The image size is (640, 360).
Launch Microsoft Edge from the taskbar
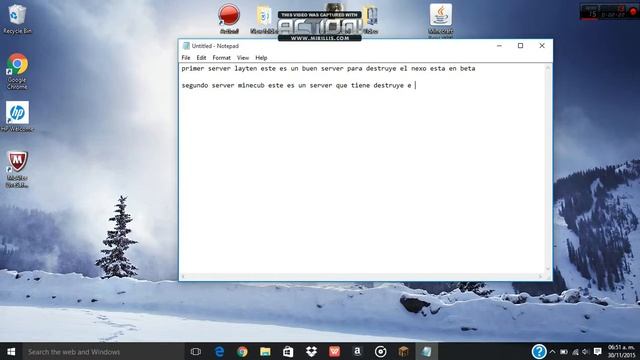(219, 351)
